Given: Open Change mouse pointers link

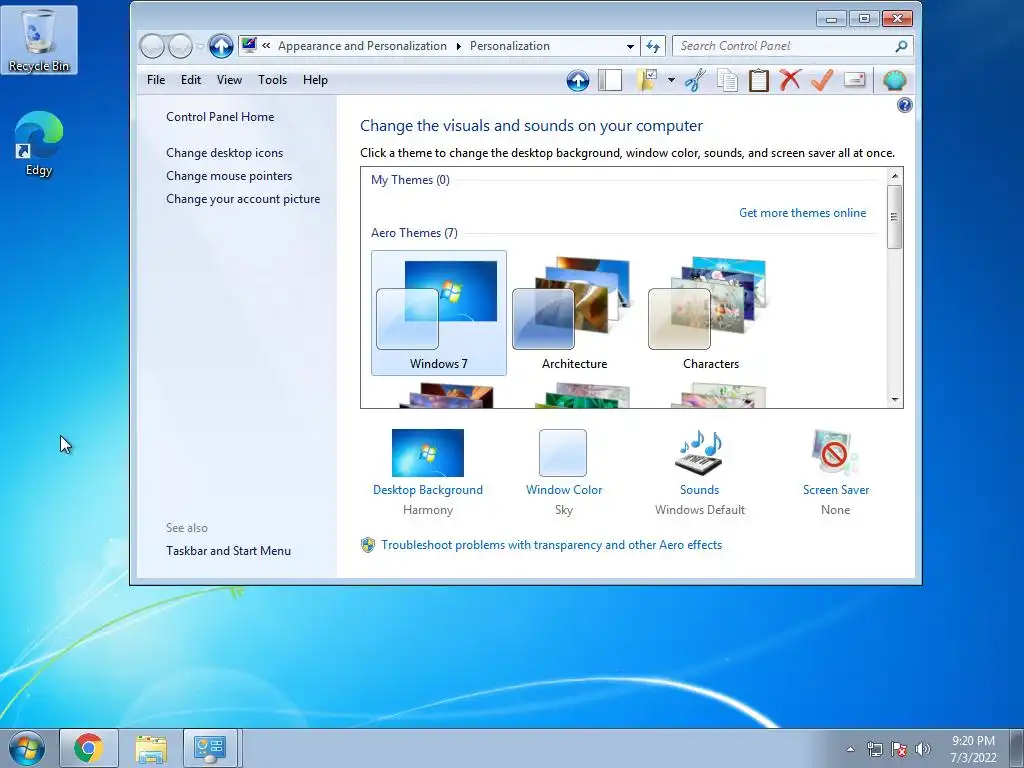Looking at the screenshot, I should [229, 176].
